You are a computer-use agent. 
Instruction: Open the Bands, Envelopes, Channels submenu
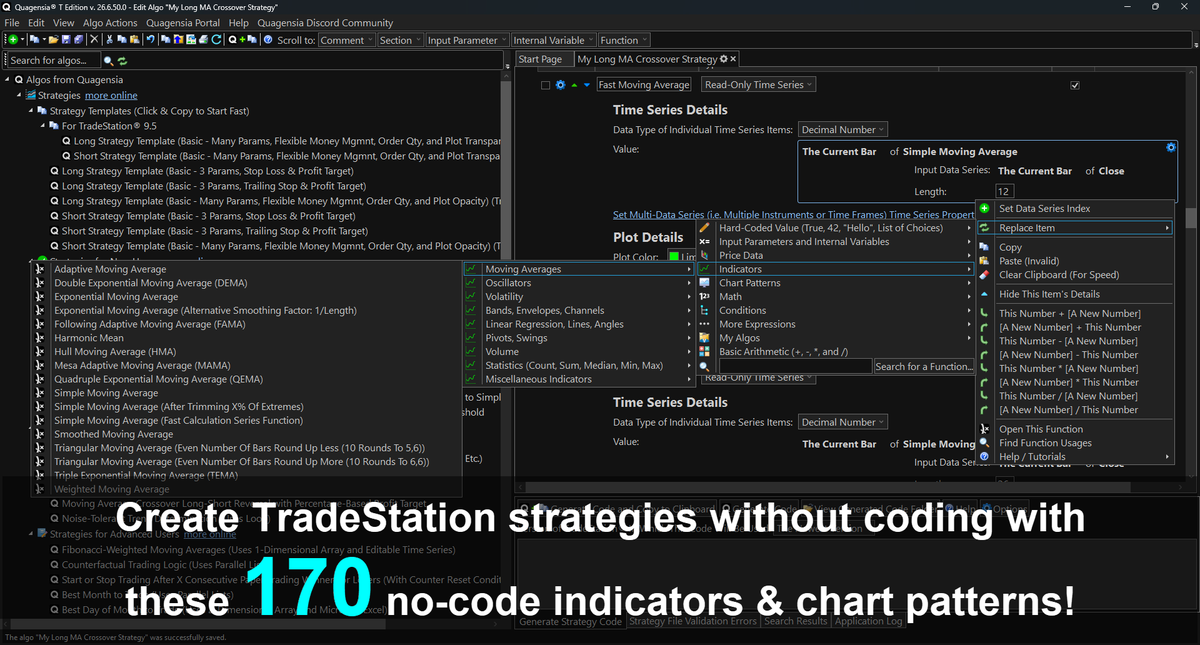click(578, 310)
